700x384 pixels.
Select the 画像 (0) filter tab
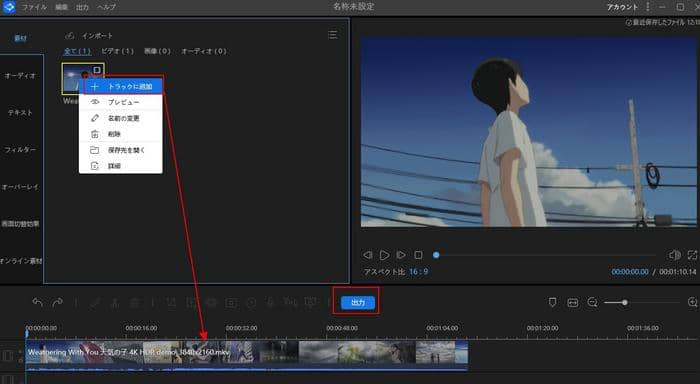coord(157,51)
